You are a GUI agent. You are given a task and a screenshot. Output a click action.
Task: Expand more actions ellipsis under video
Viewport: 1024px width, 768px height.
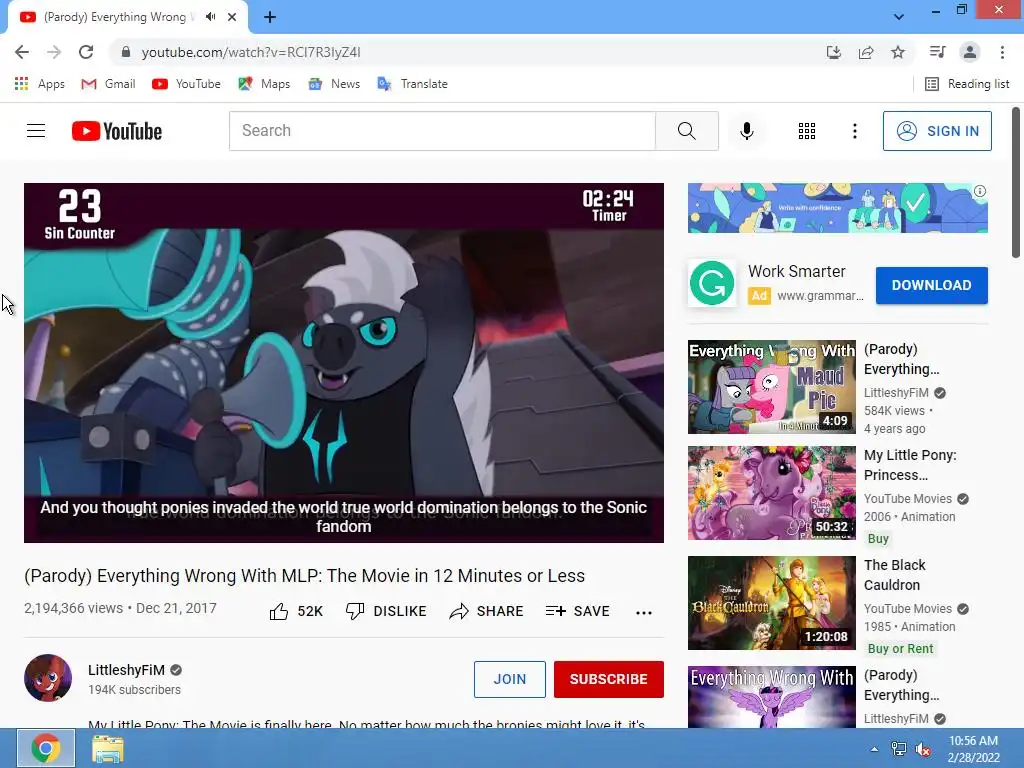pos(644,613)
